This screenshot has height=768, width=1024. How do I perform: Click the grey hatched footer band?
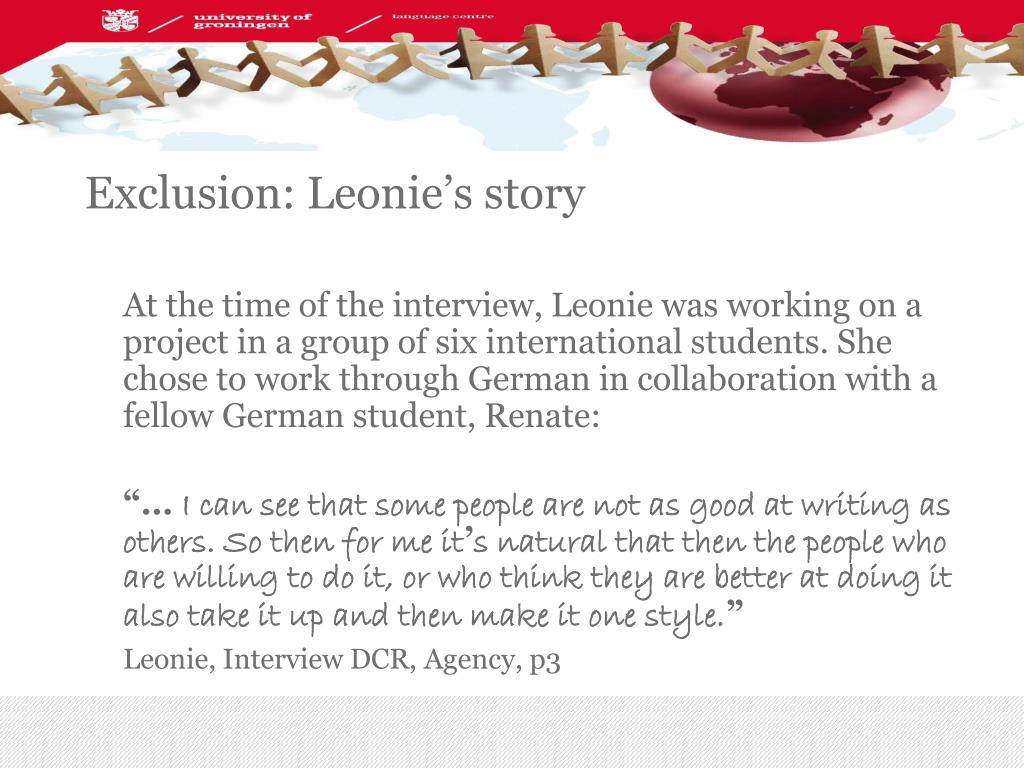[x=512, y=731]
